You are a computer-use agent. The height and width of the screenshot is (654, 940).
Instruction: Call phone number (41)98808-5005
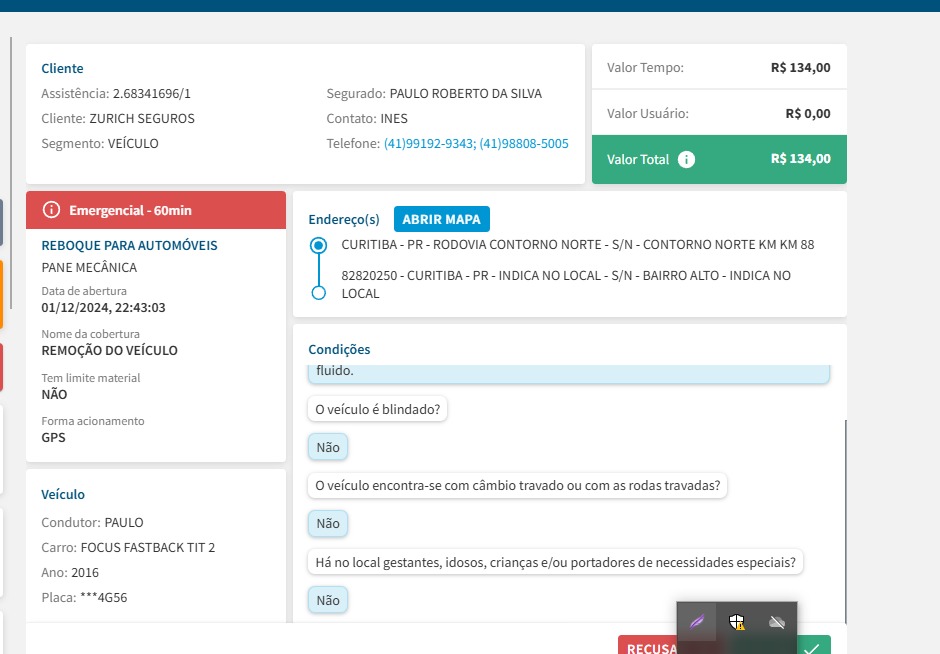(523, 144)
